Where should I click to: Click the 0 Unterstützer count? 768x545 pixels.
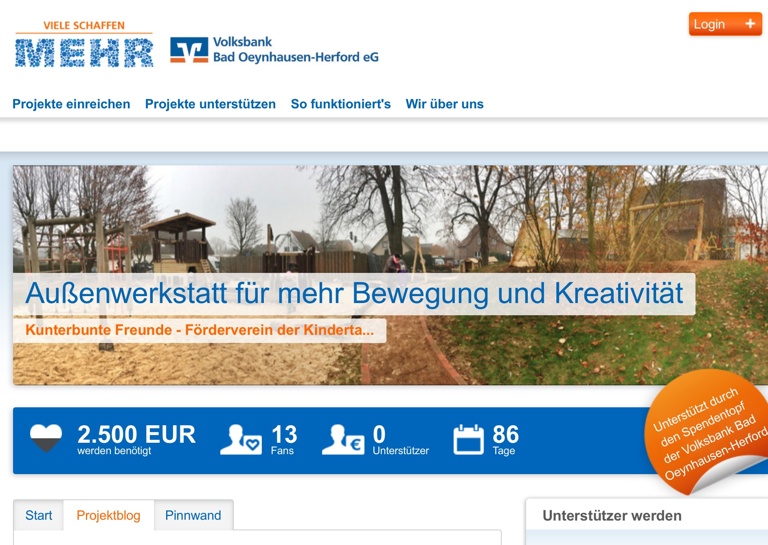(x=401, y=439)
